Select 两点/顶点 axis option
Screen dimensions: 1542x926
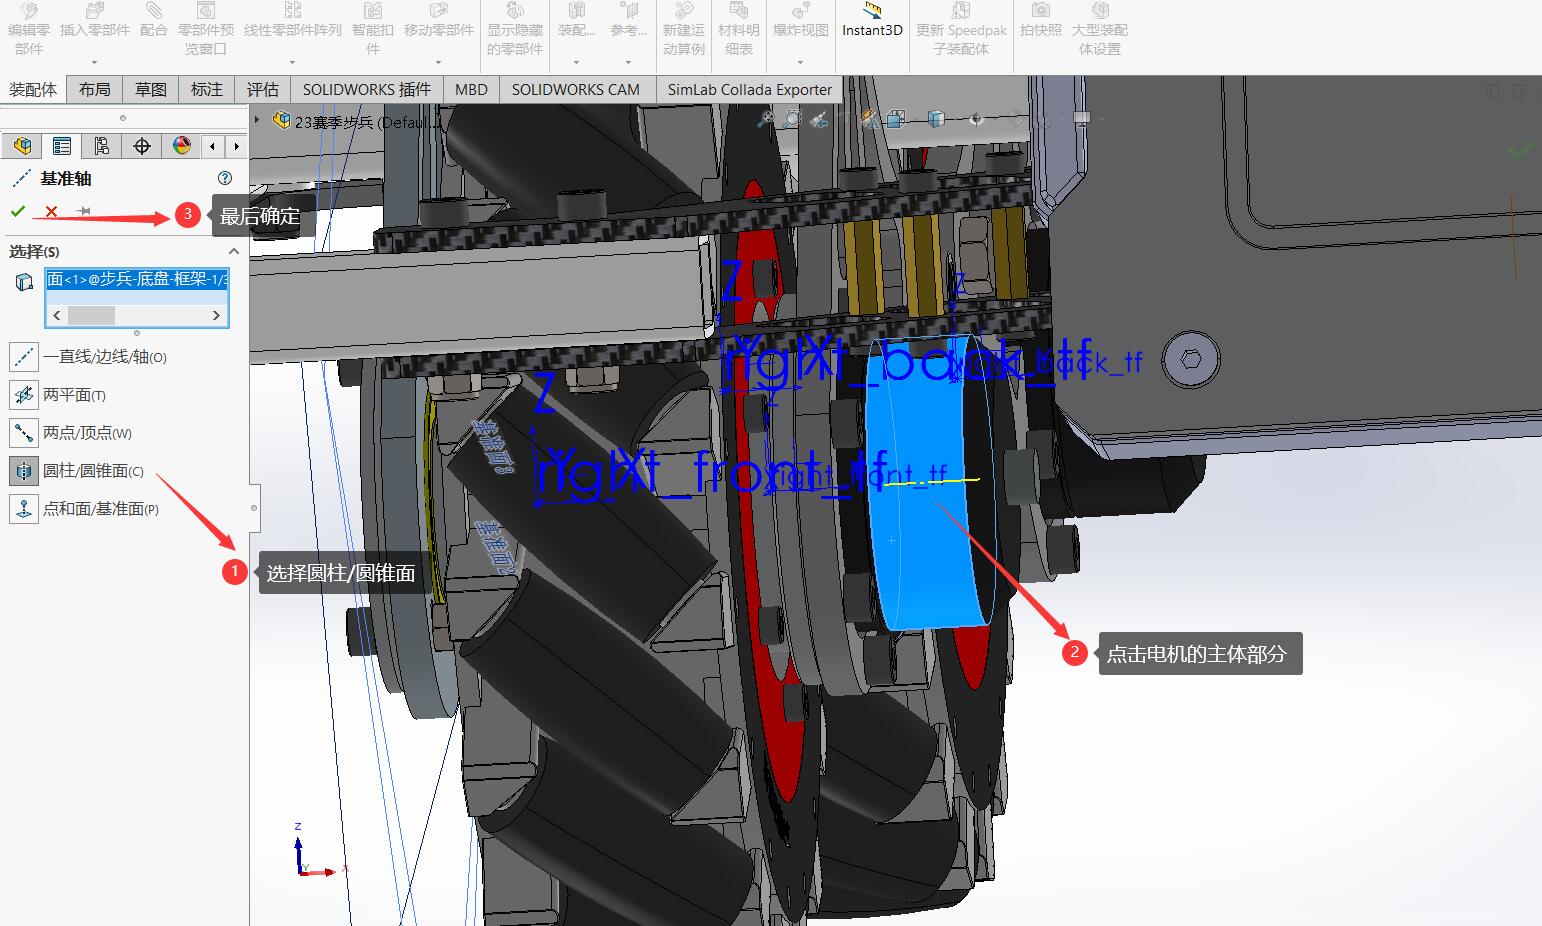point(24,433)
